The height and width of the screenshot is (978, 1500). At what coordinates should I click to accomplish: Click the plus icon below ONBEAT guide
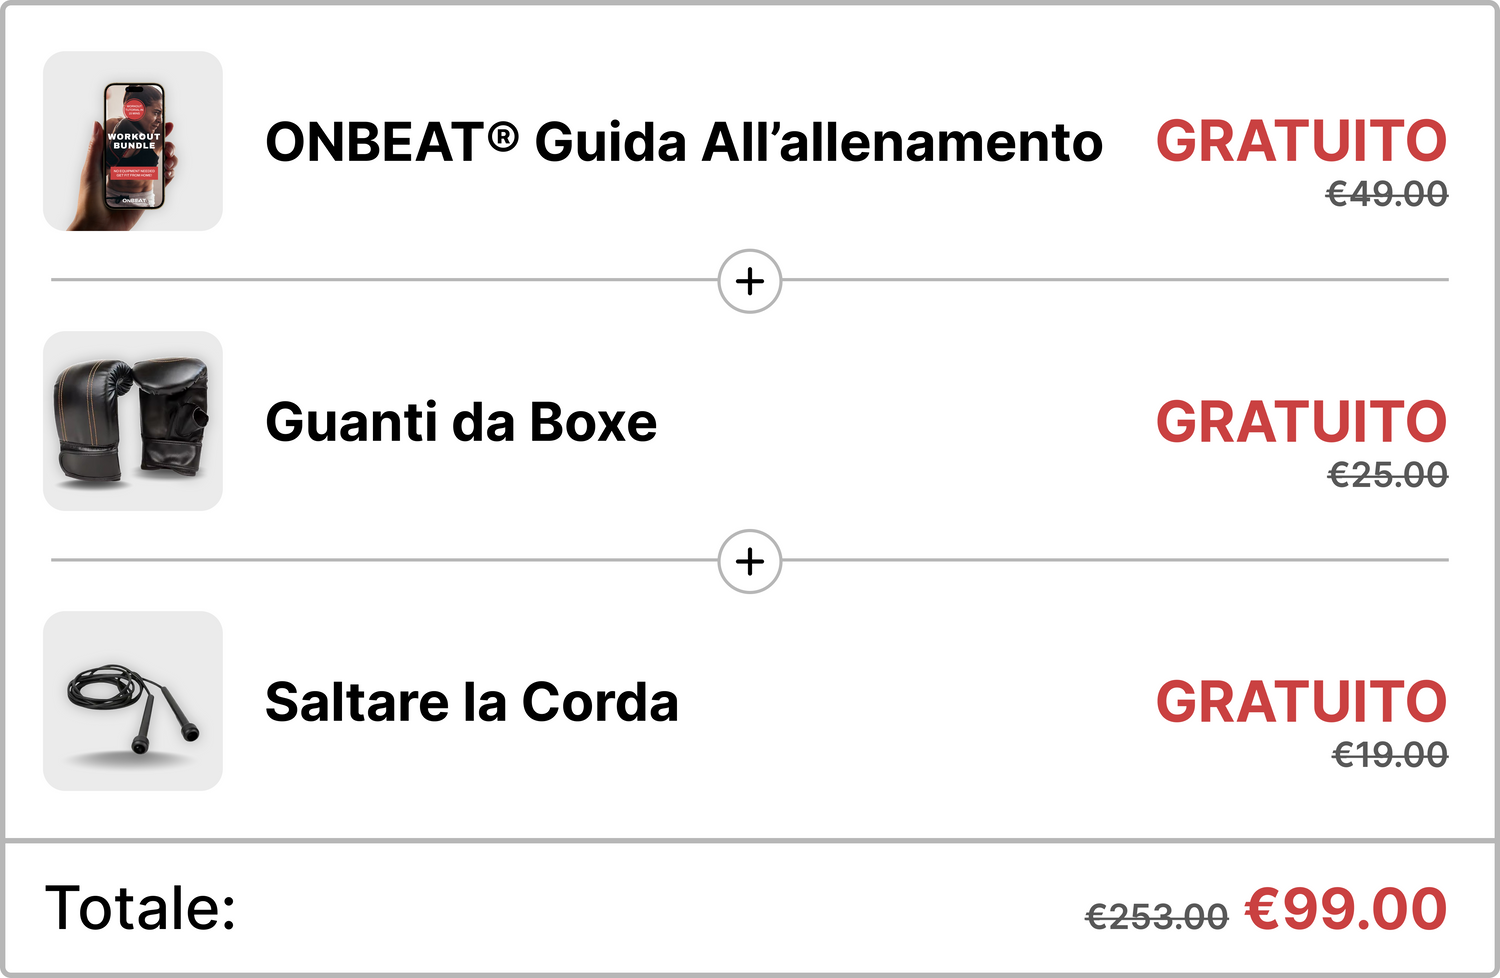[x=750, y=281]
